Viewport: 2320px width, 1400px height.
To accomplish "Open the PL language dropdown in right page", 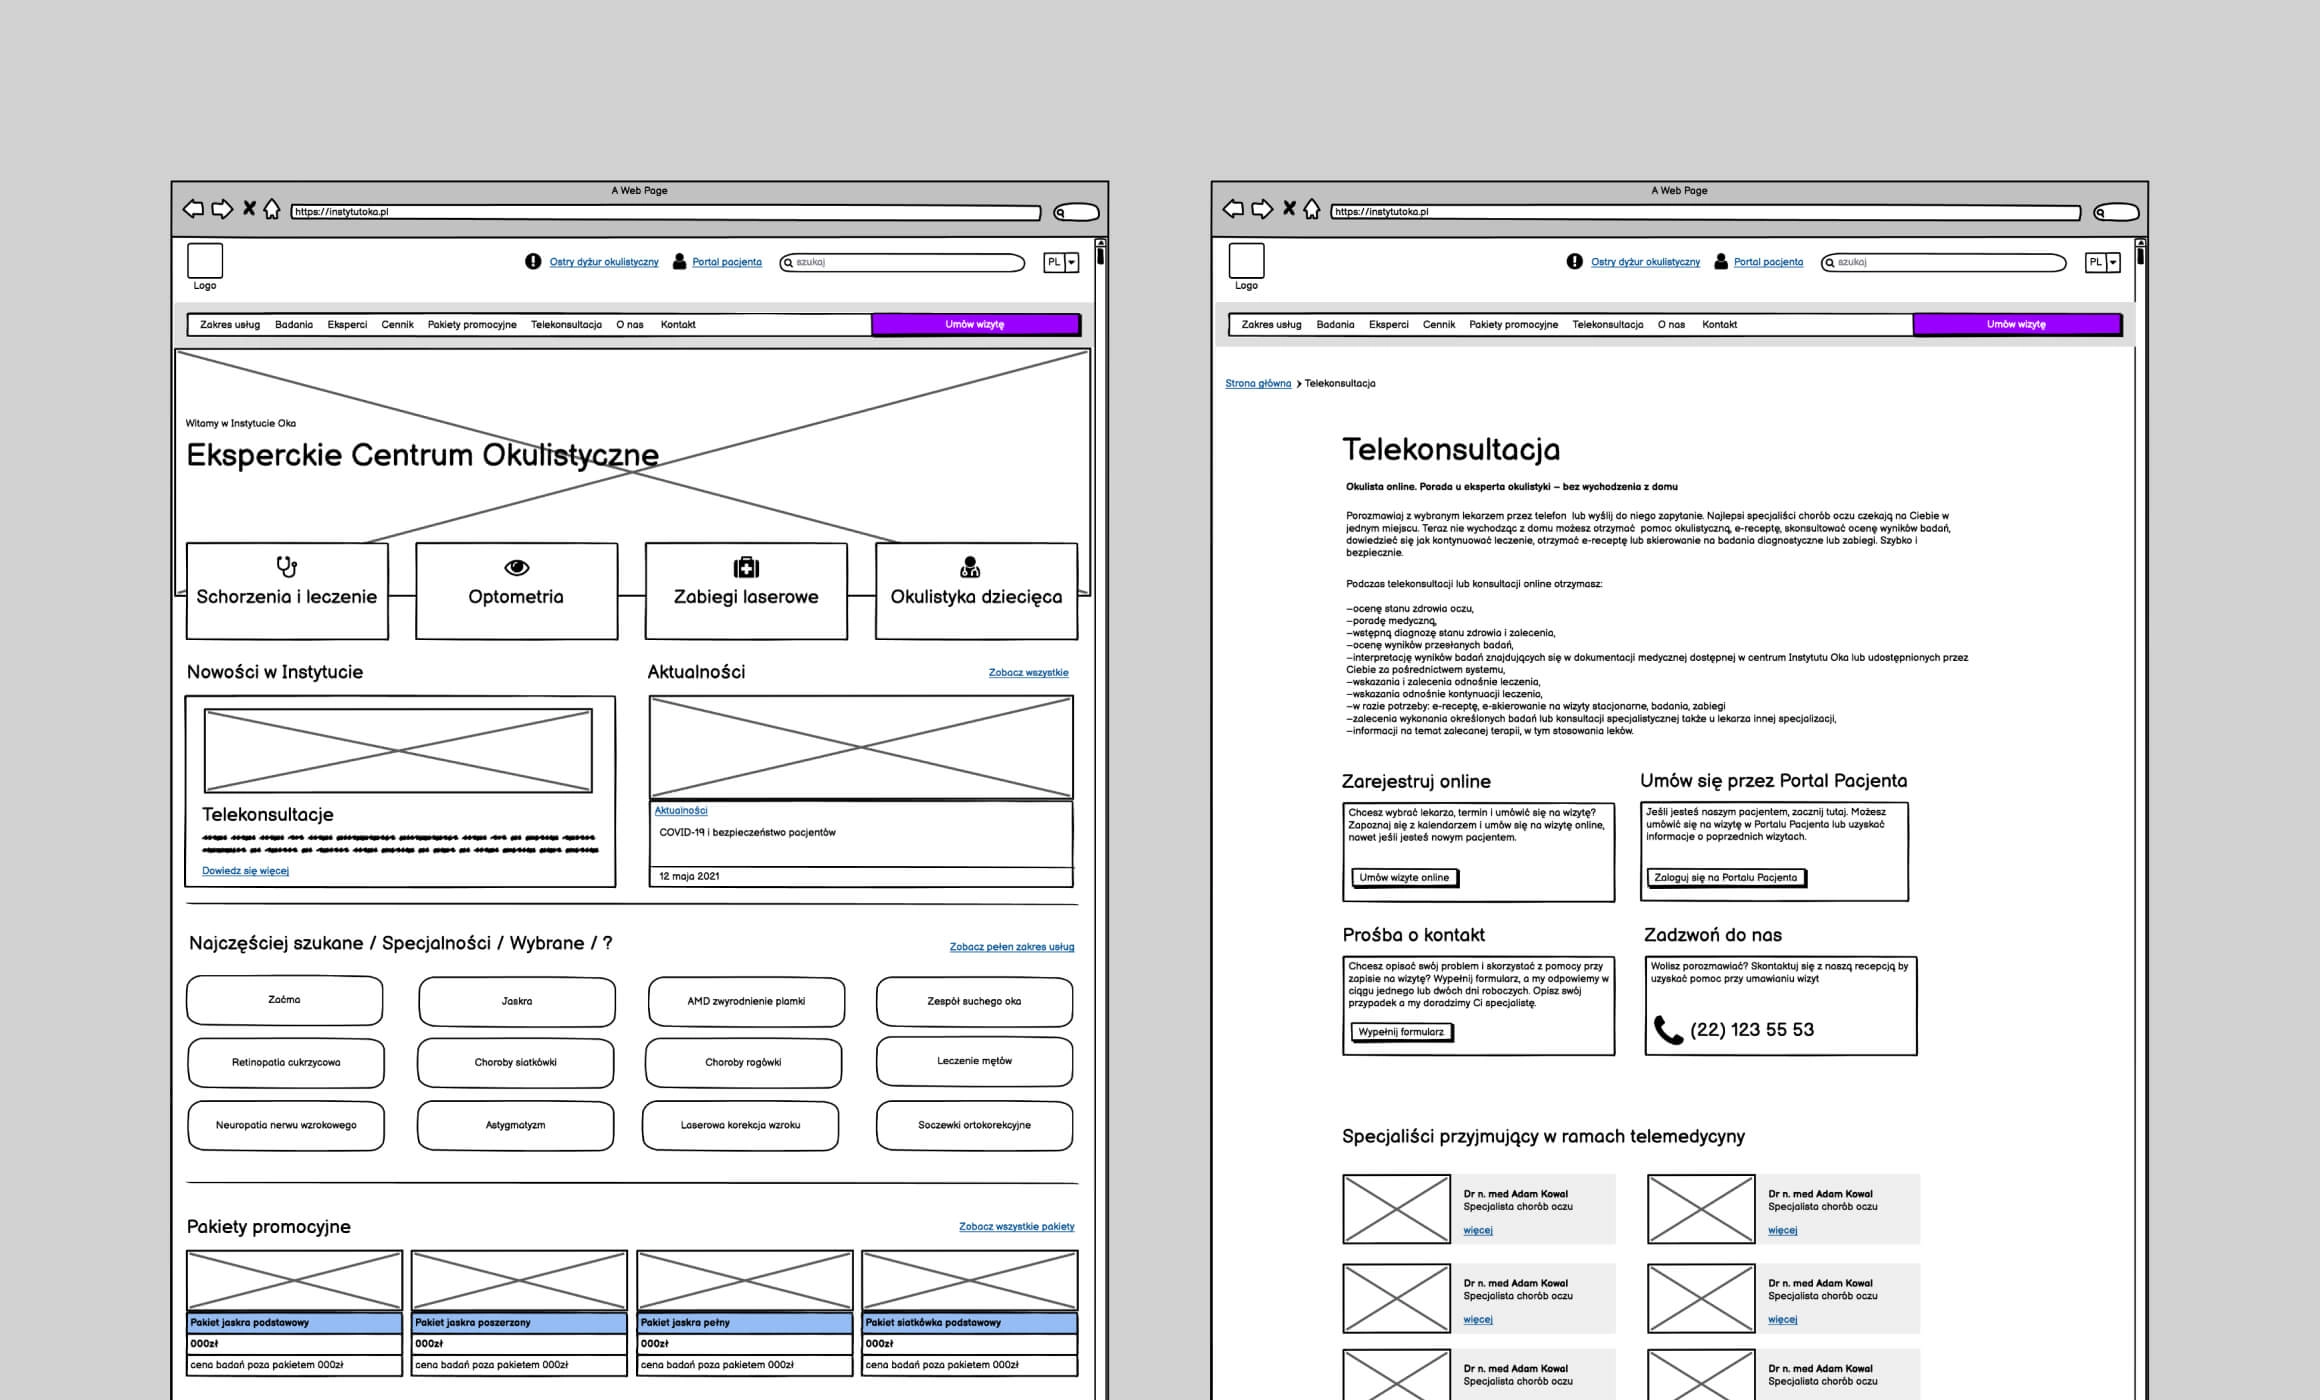I will [x=2103, y=262].
